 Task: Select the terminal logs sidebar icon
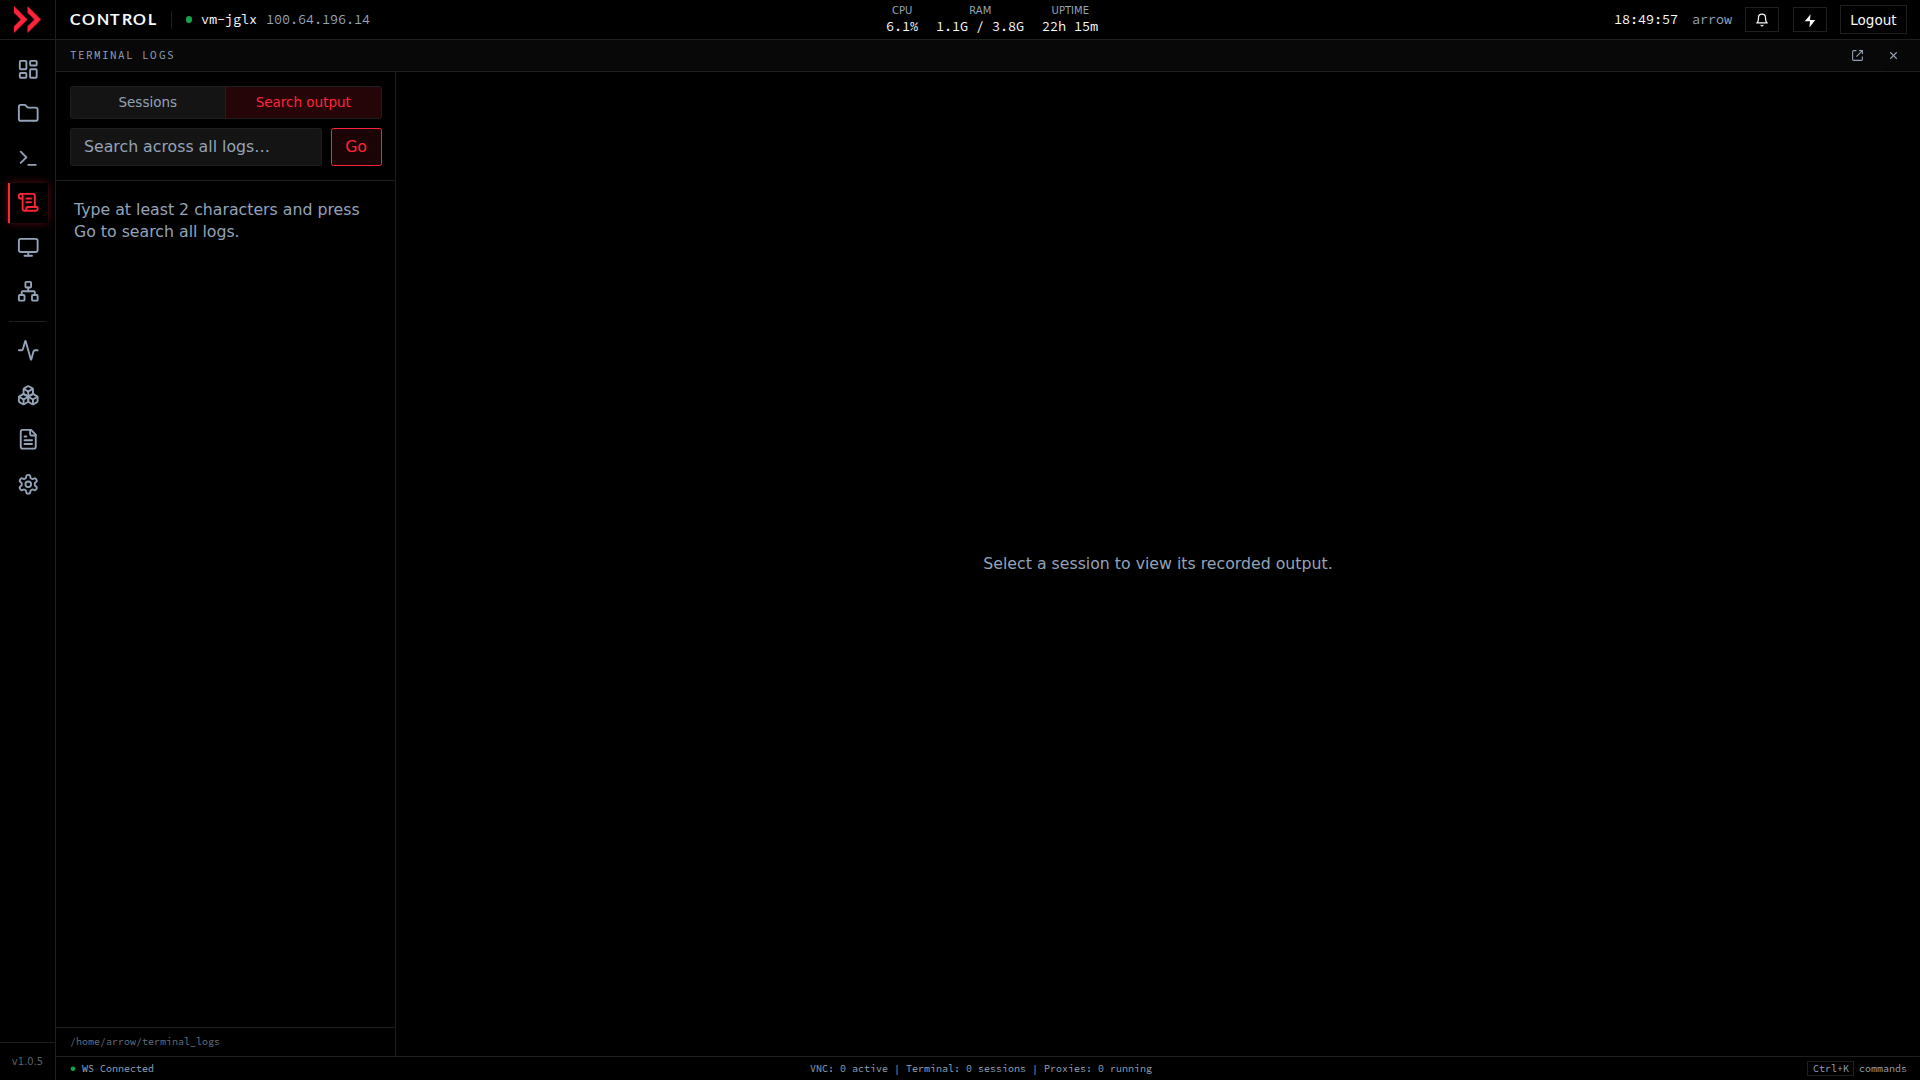[28, 203]
